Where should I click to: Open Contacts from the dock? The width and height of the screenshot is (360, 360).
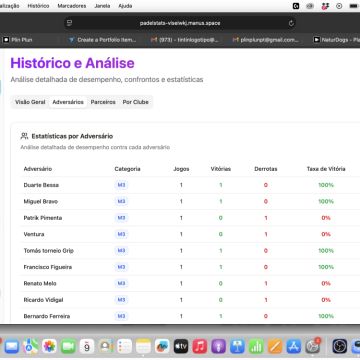coord(106,347)
